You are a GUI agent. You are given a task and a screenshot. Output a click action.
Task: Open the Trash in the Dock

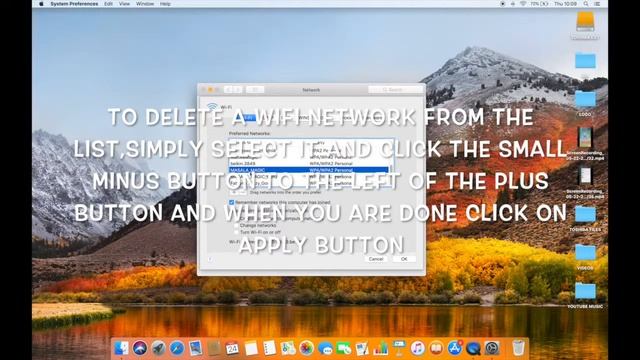(x=518, y=348)
